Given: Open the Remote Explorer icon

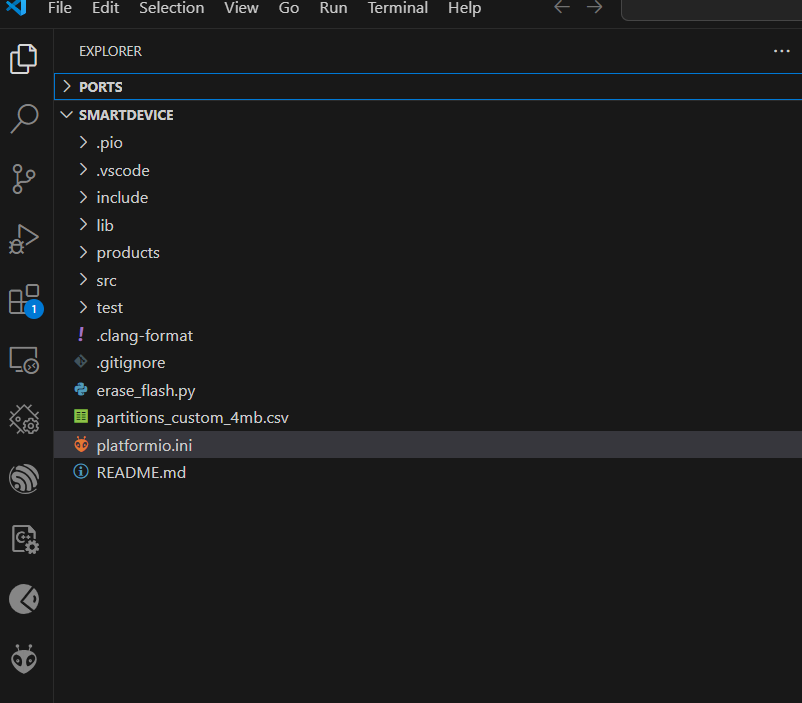Looking at the screenshot, I should (24, 360).
